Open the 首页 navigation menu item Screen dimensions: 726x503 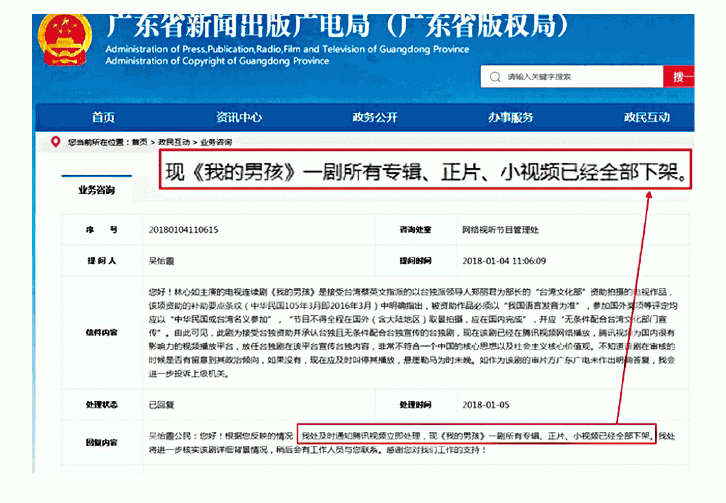[x=103, y=117]
